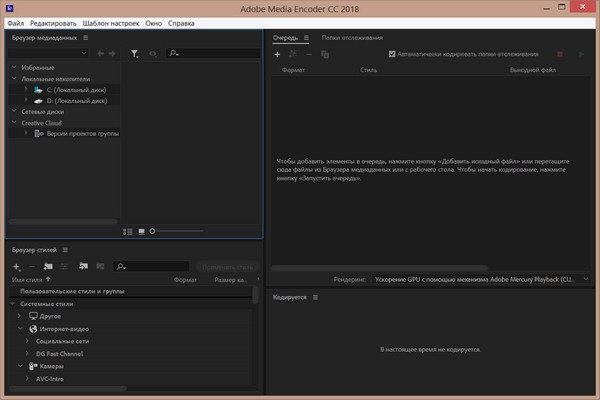
Task: Switch media browser to list view icon
Action: (x=128, y=231)
